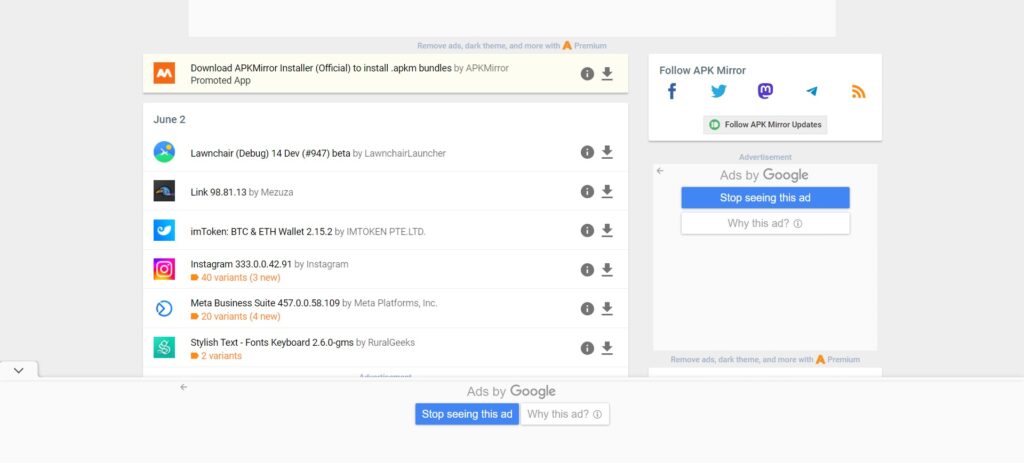Open Mezuza developer link
Image resolution: width=1024 pixels, height=463 pixels.
pos(277,192)
